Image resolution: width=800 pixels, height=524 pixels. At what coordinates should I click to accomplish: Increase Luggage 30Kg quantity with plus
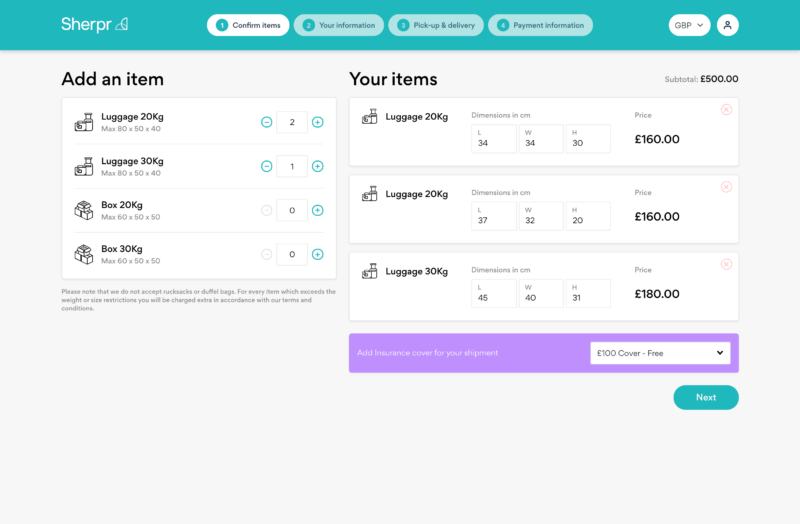coord(317,166)
